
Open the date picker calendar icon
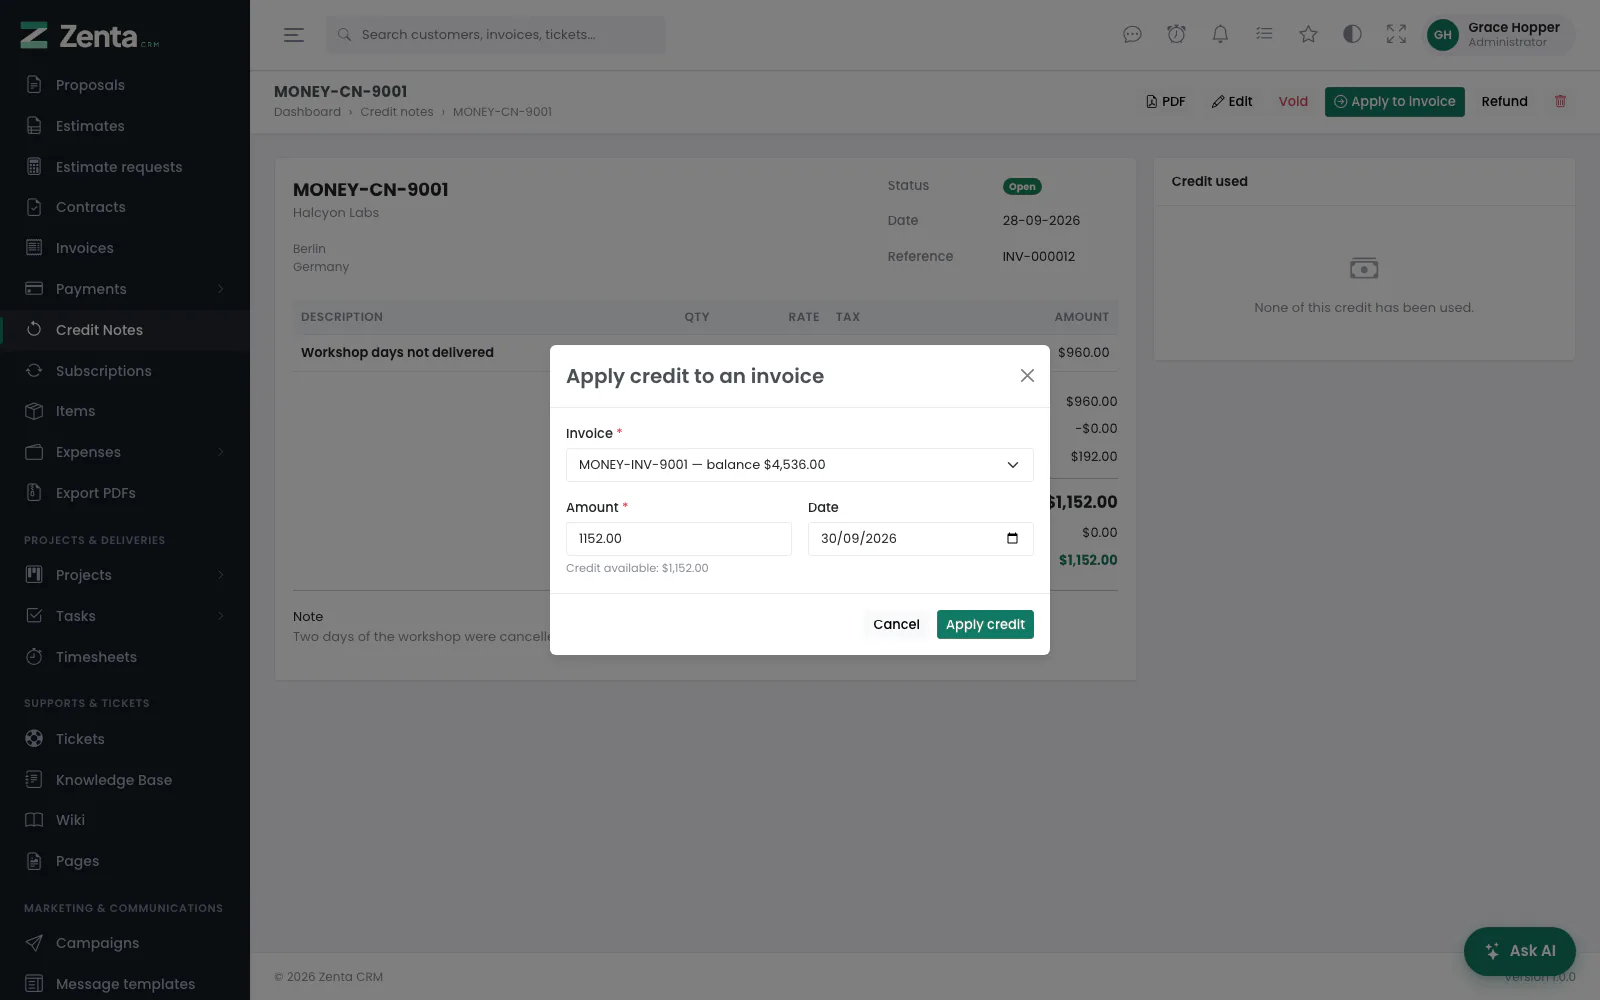(x=1012, y=538)
